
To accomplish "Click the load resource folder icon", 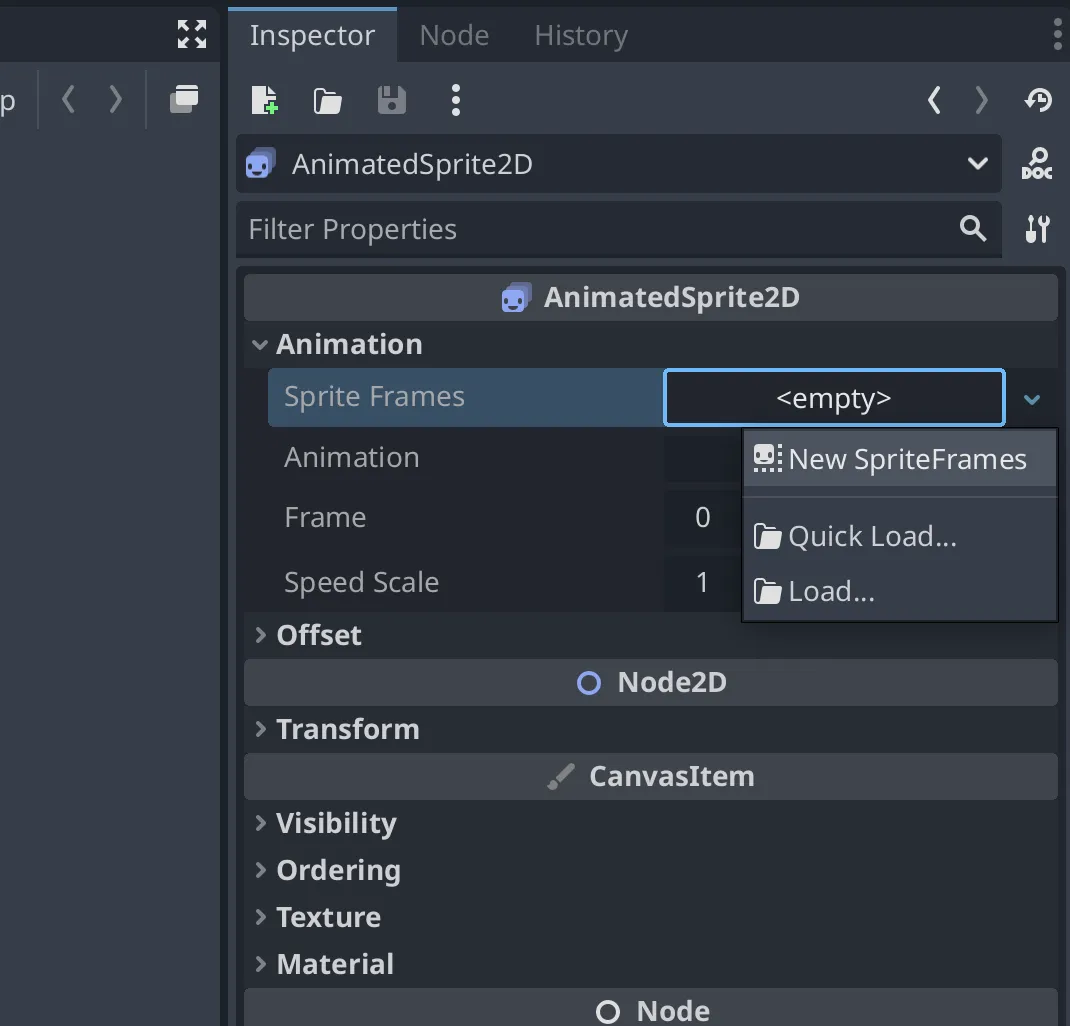I will pyautogui.click(x=327, y=100).
